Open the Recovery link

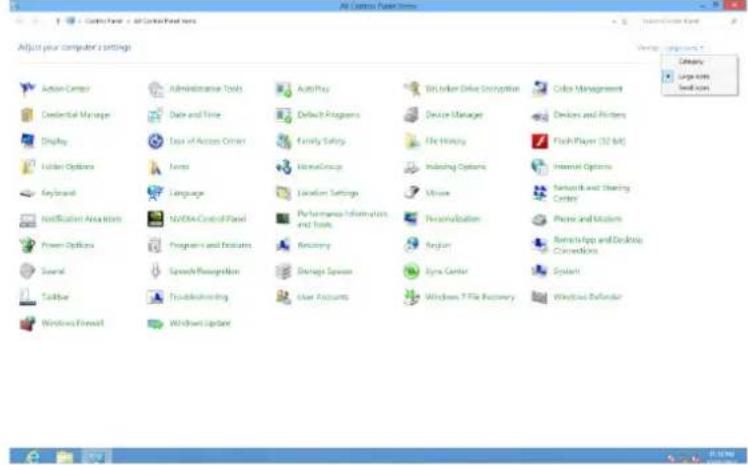(314, 245)
